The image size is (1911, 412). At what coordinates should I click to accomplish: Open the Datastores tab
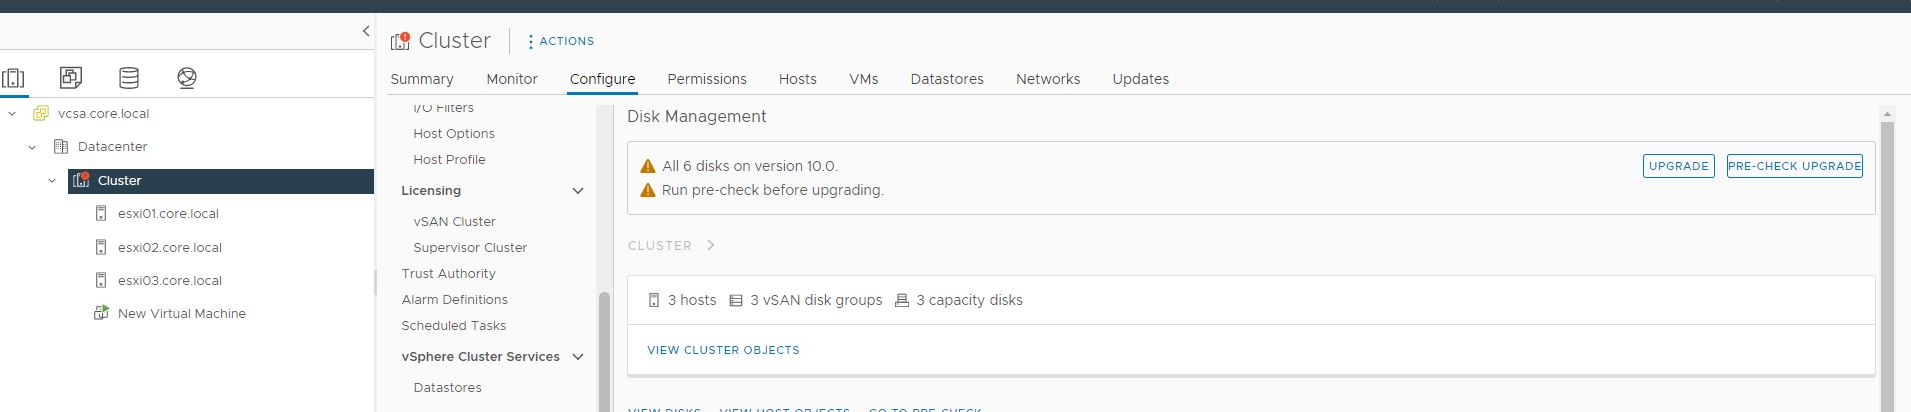click(947, 79)
